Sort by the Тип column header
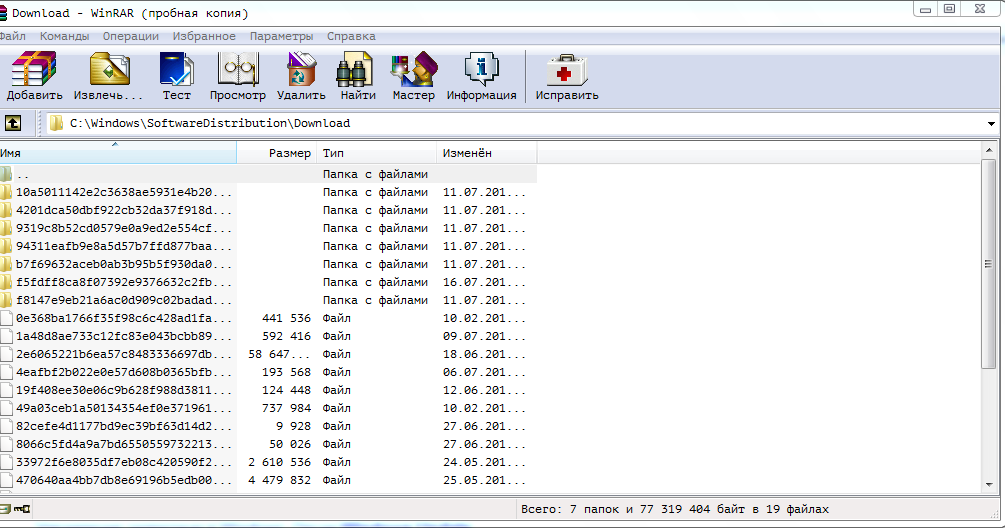The width and height of the screenshot is (1005, 528). (x=377, y=153)
